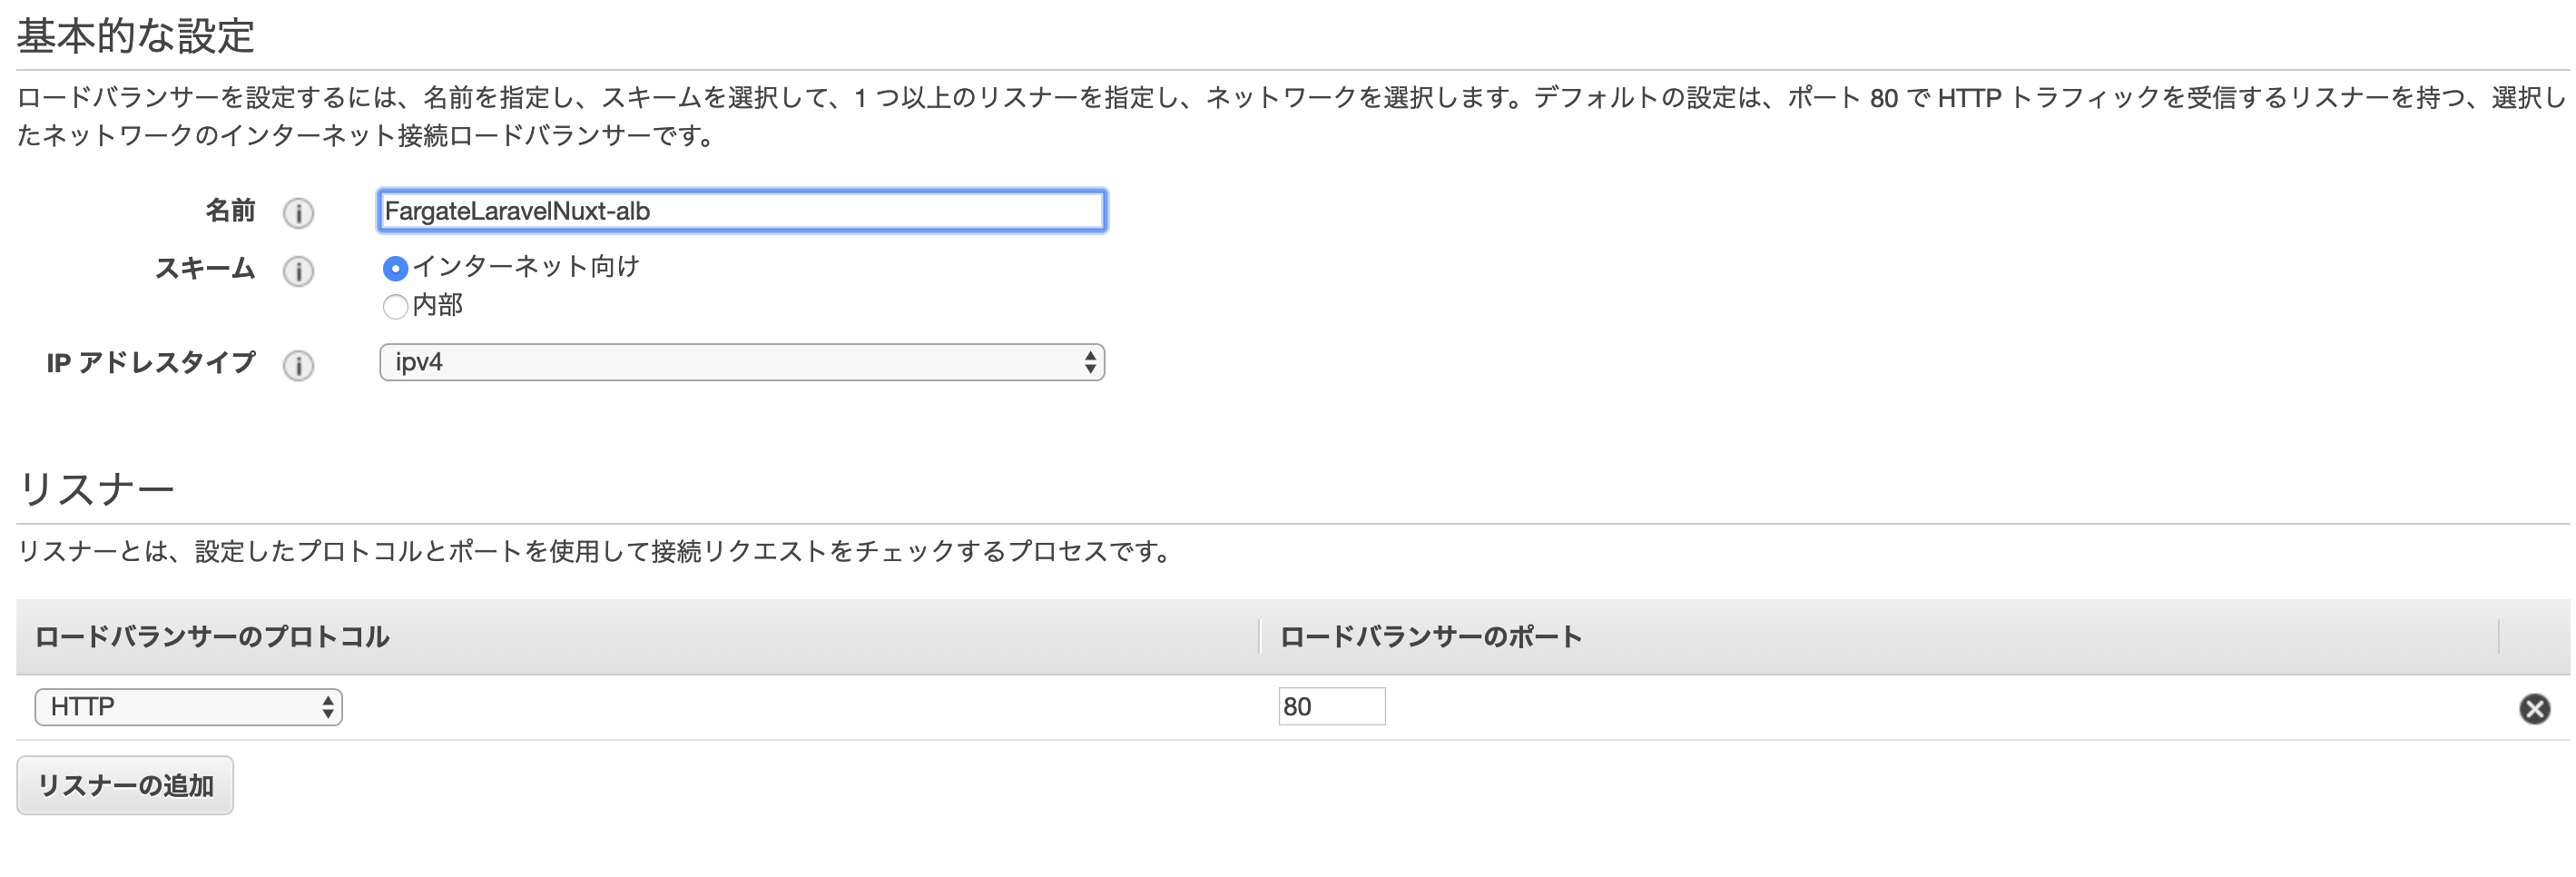Click the 名前 field label

(230, 211)
